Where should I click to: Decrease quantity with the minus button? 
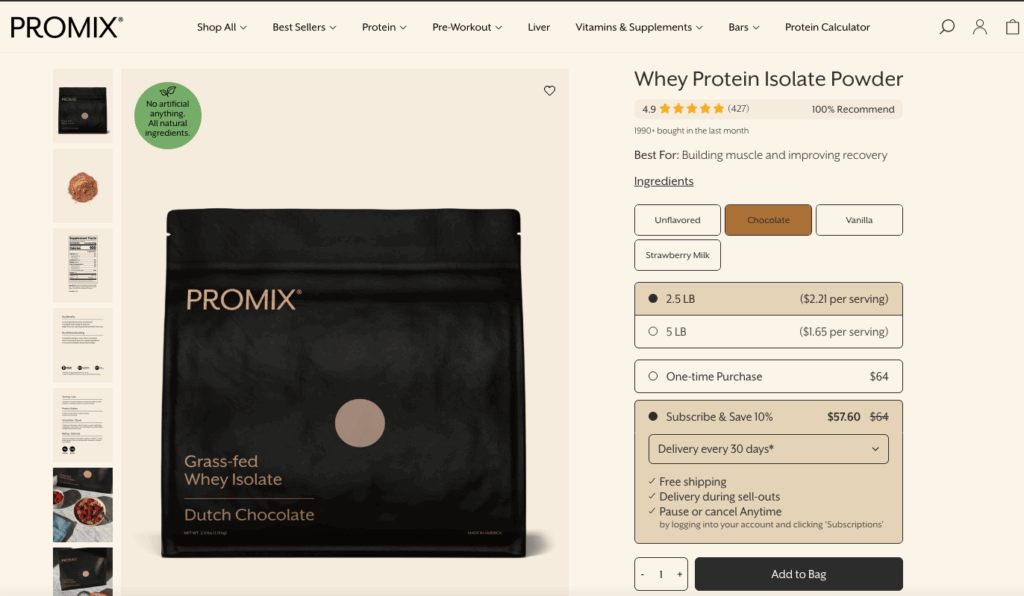643,574
